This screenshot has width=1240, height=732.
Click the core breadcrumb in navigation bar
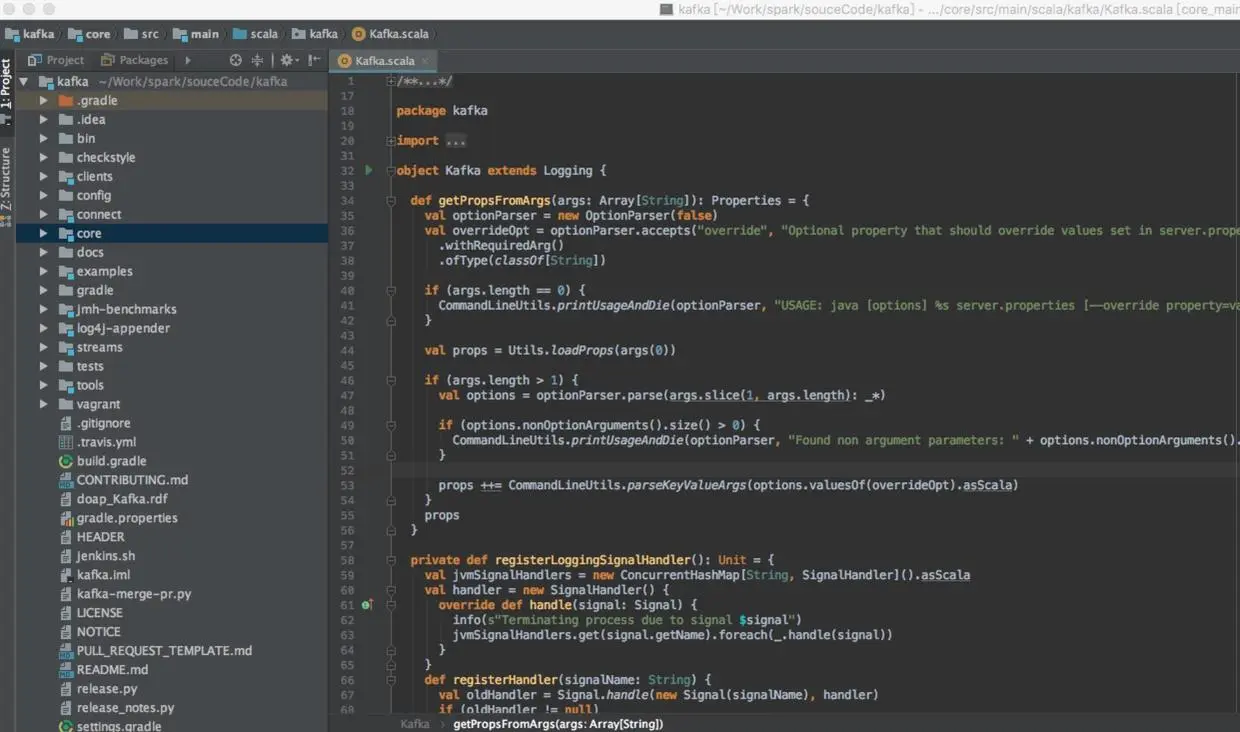click(x=89, y=33)
